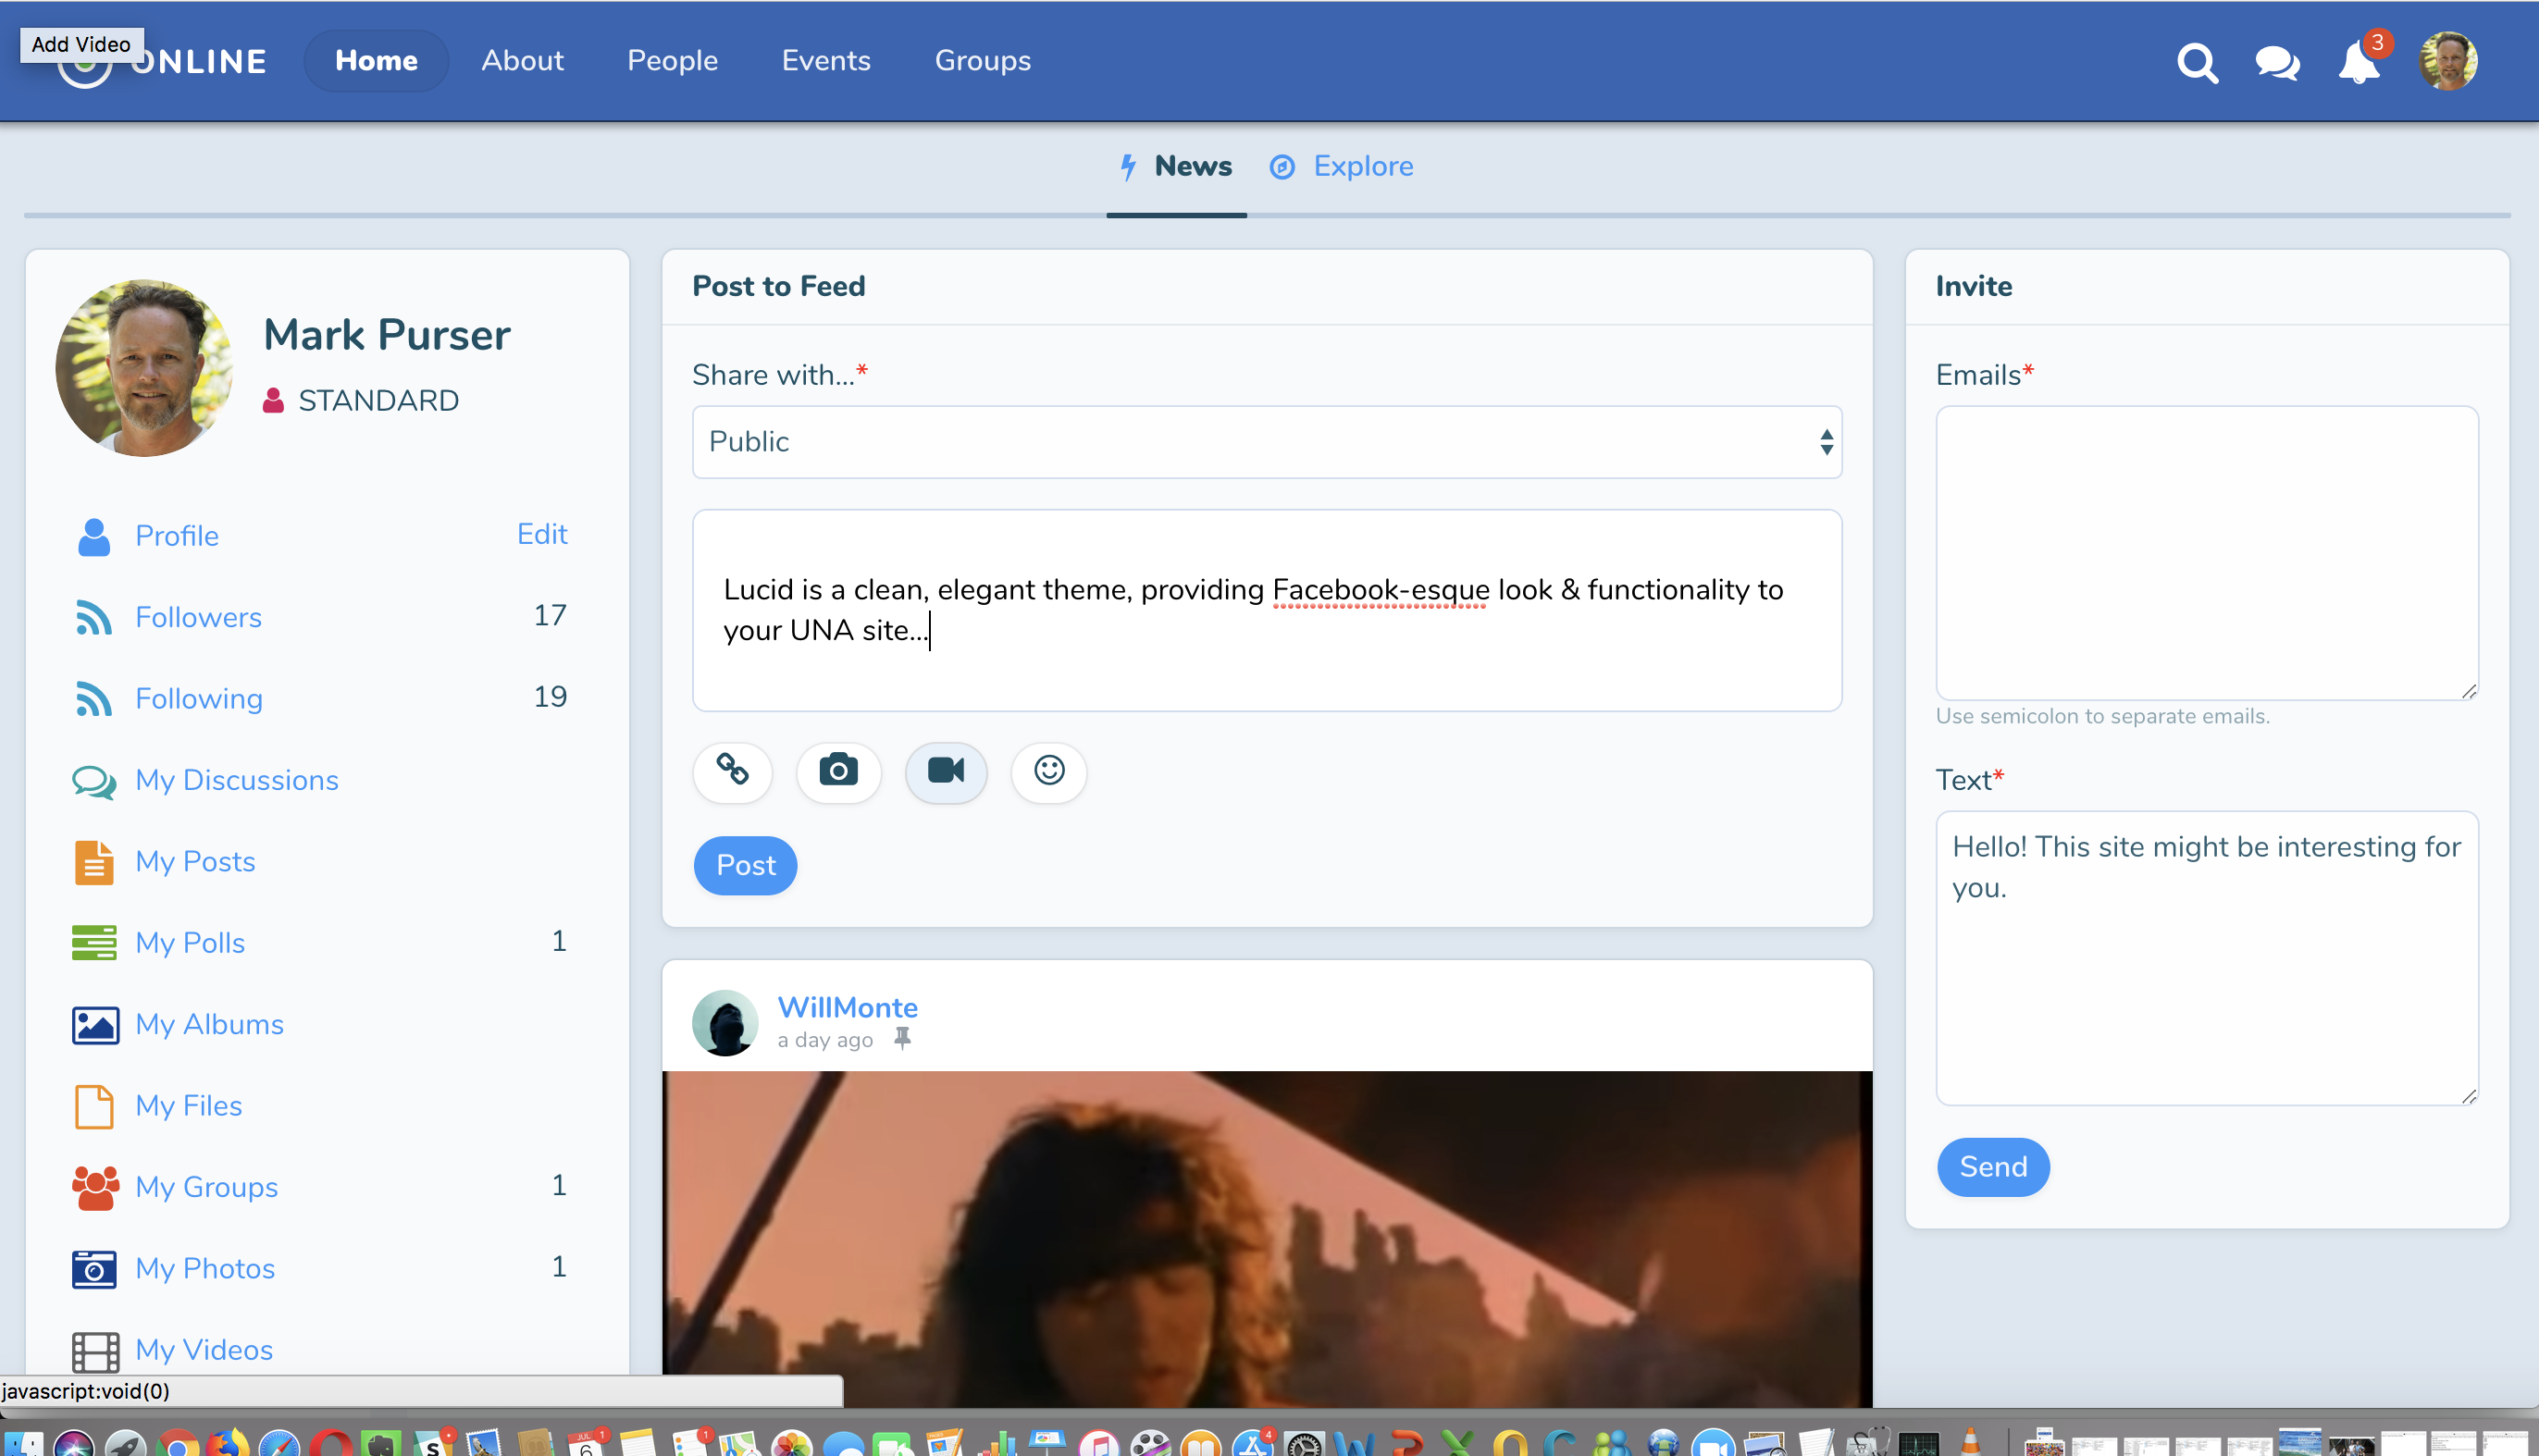Image resolution: width=2539 pixels, height=1456 pixels.
Task: Open the emoji picker smiley icon
Action: (1048, 770)
